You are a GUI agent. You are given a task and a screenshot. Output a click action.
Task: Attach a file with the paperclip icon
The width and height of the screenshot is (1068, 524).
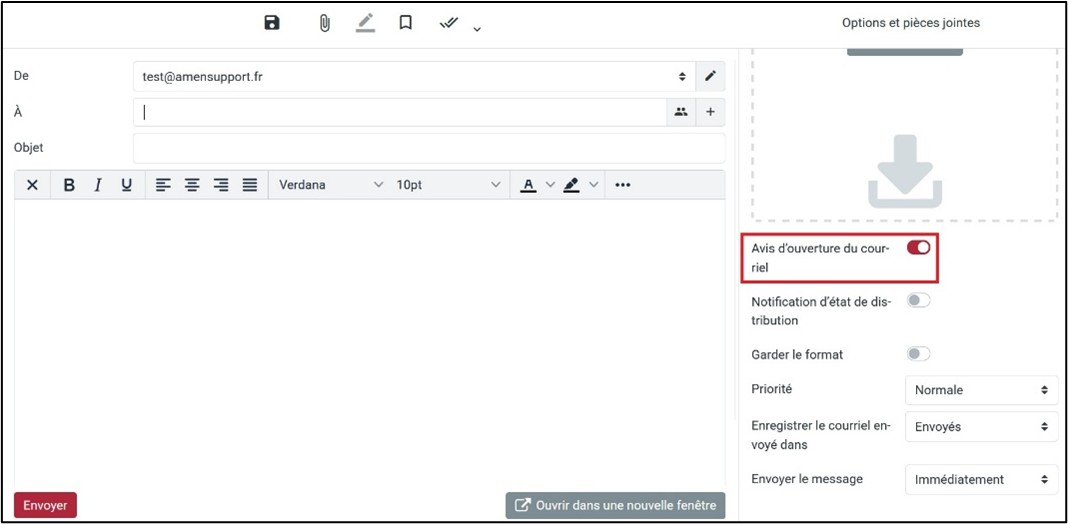coord(324,22)
